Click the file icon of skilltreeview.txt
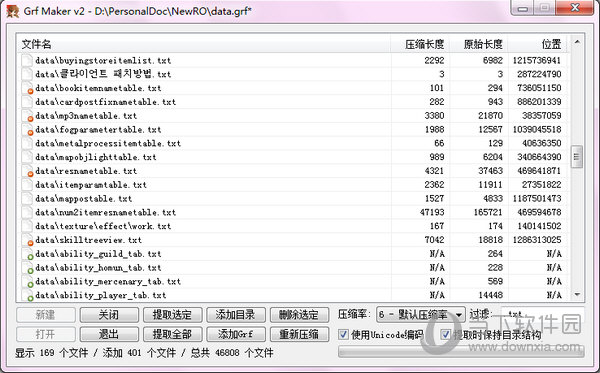This screenshot has width=600, height=373. pos(27,240)
